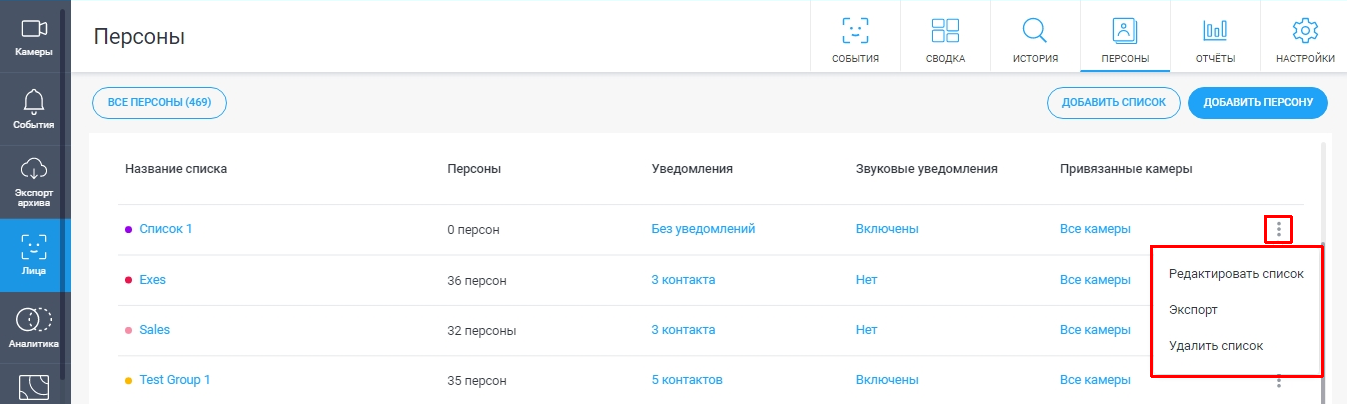
Task: Switch to the Сводка tab
Action: pos(945,38)
